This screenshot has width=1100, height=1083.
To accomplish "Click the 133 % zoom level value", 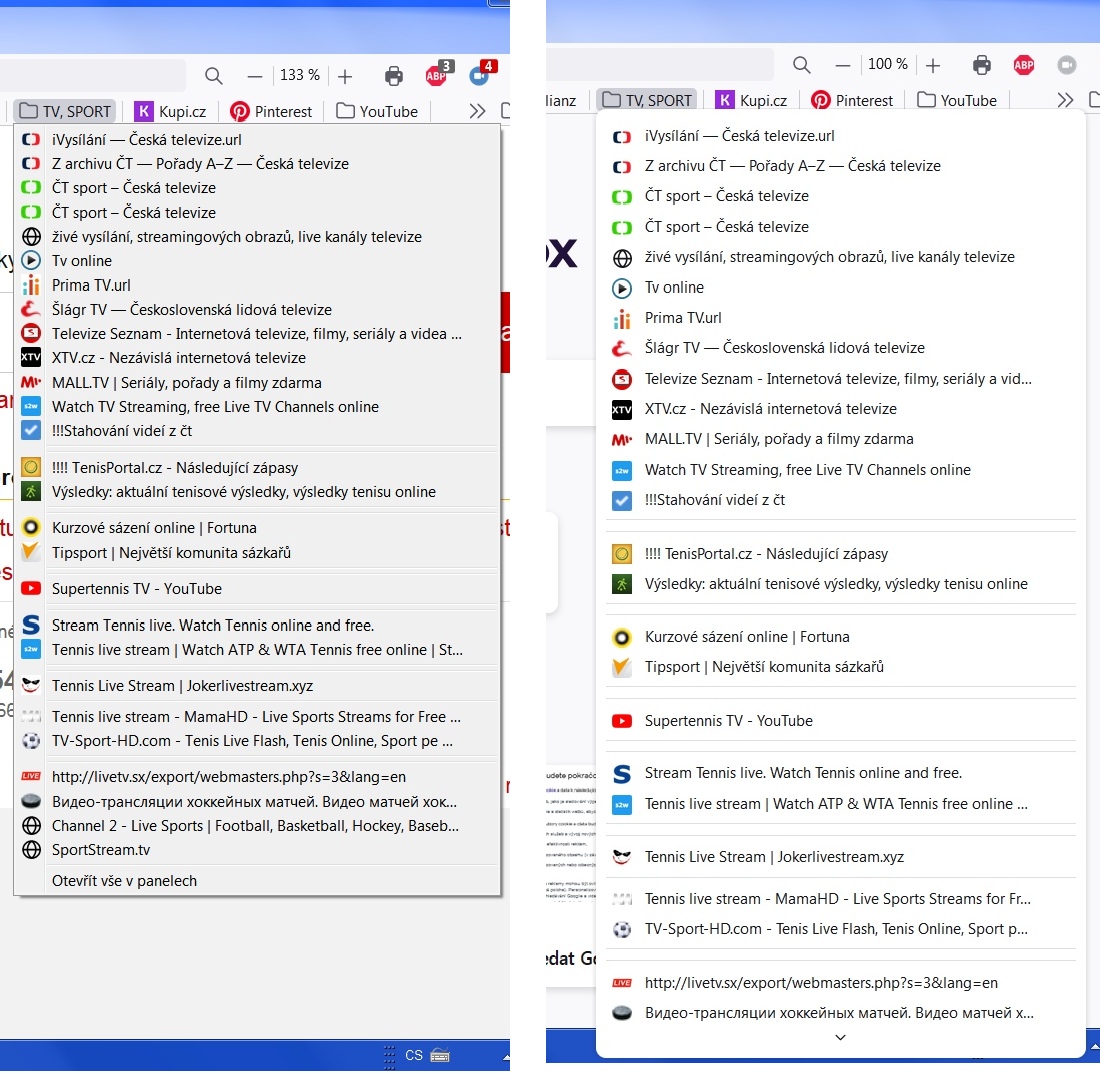I will (300, 75).
